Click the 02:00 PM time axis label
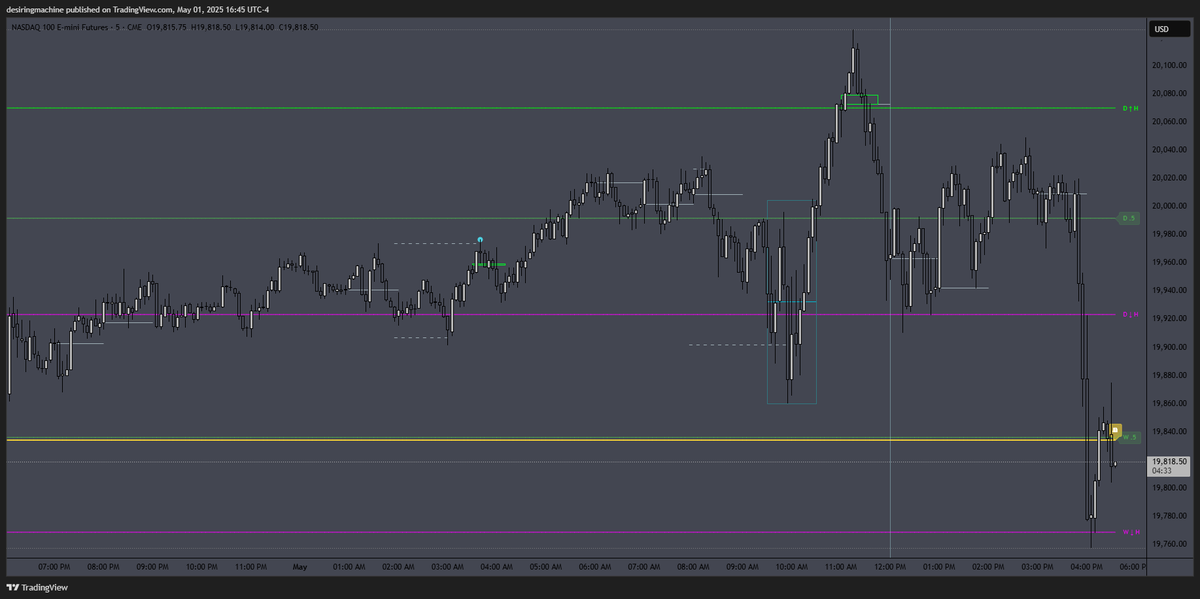The width and height of the screenshot is (1200, 599). (x=987, y=567)
